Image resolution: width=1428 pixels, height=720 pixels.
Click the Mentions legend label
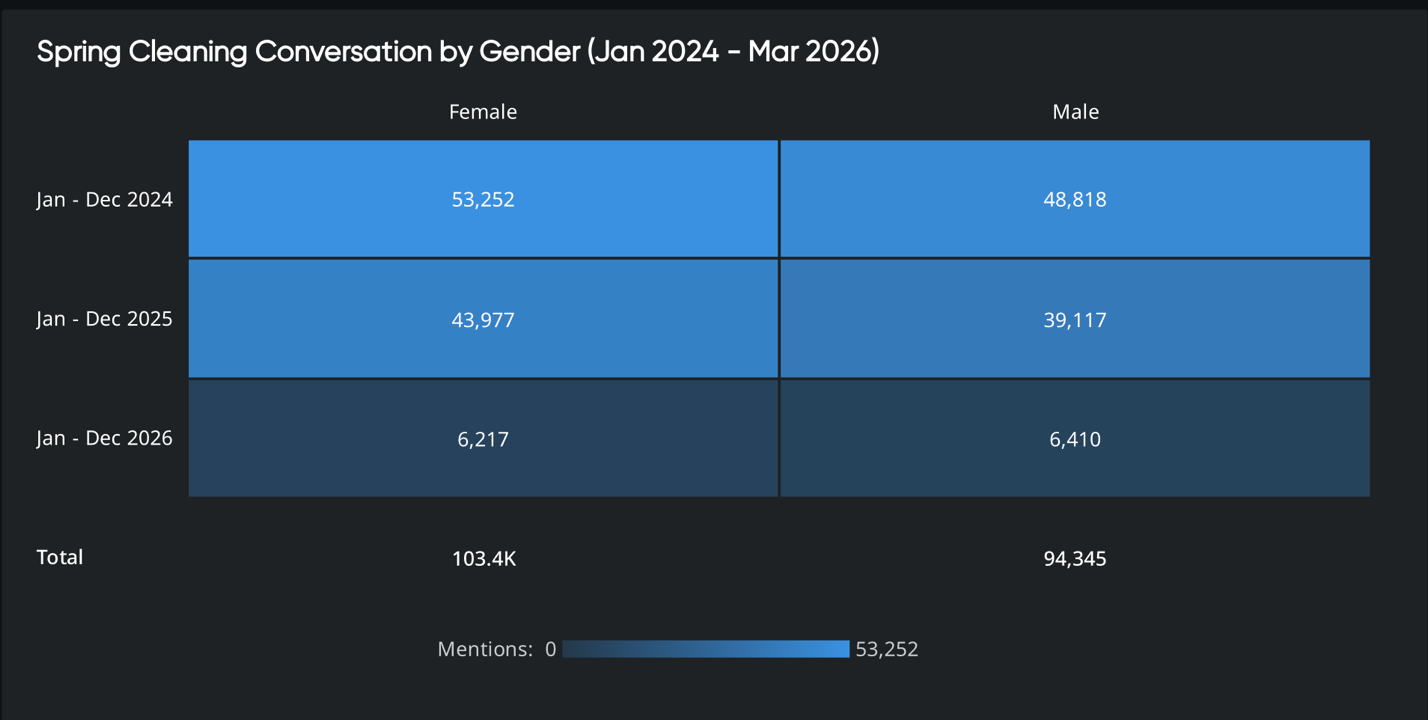pos(485,649)
